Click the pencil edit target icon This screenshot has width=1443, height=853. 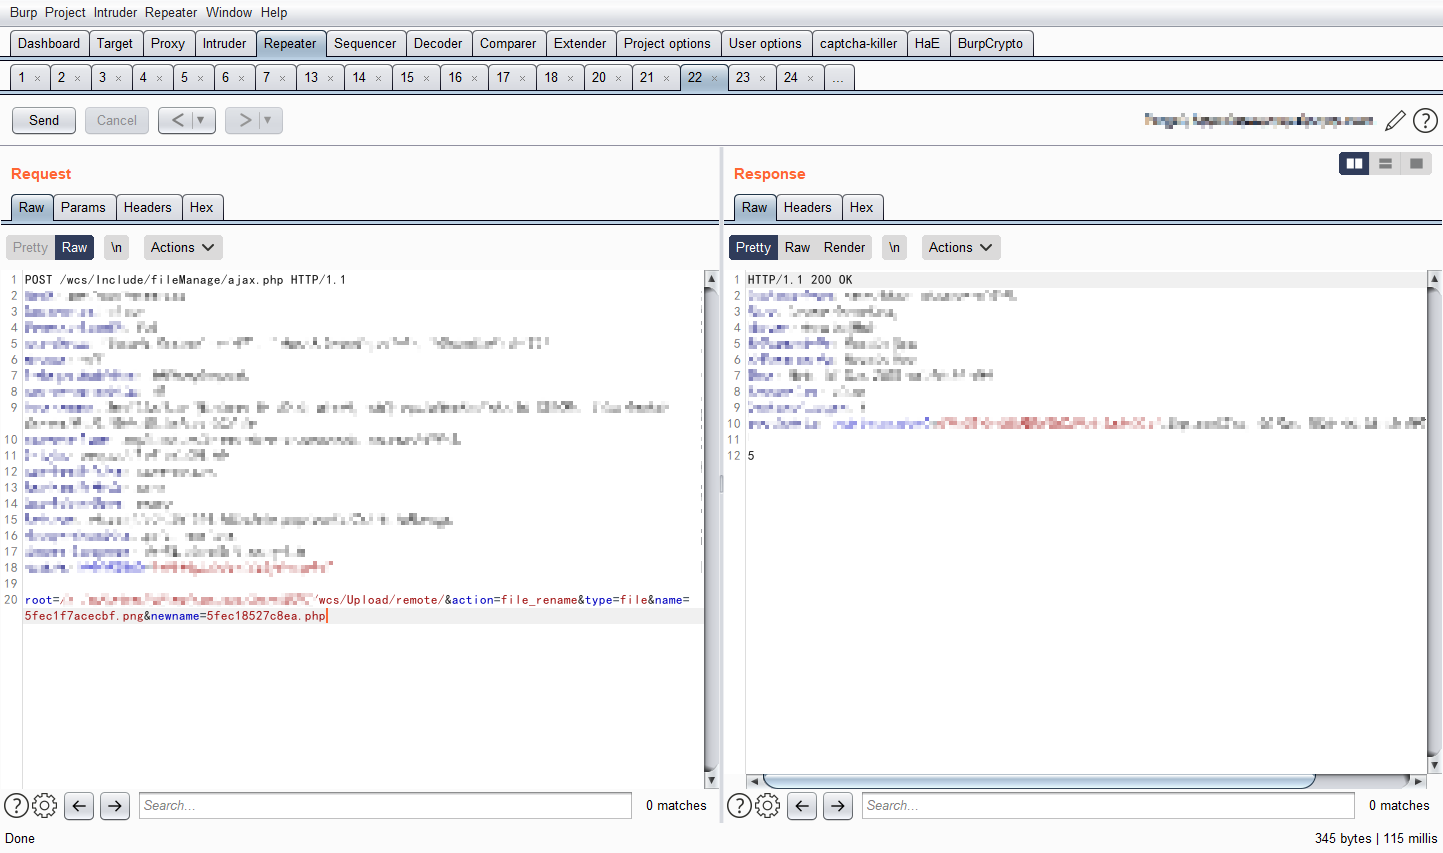(x=1395, y=121)
